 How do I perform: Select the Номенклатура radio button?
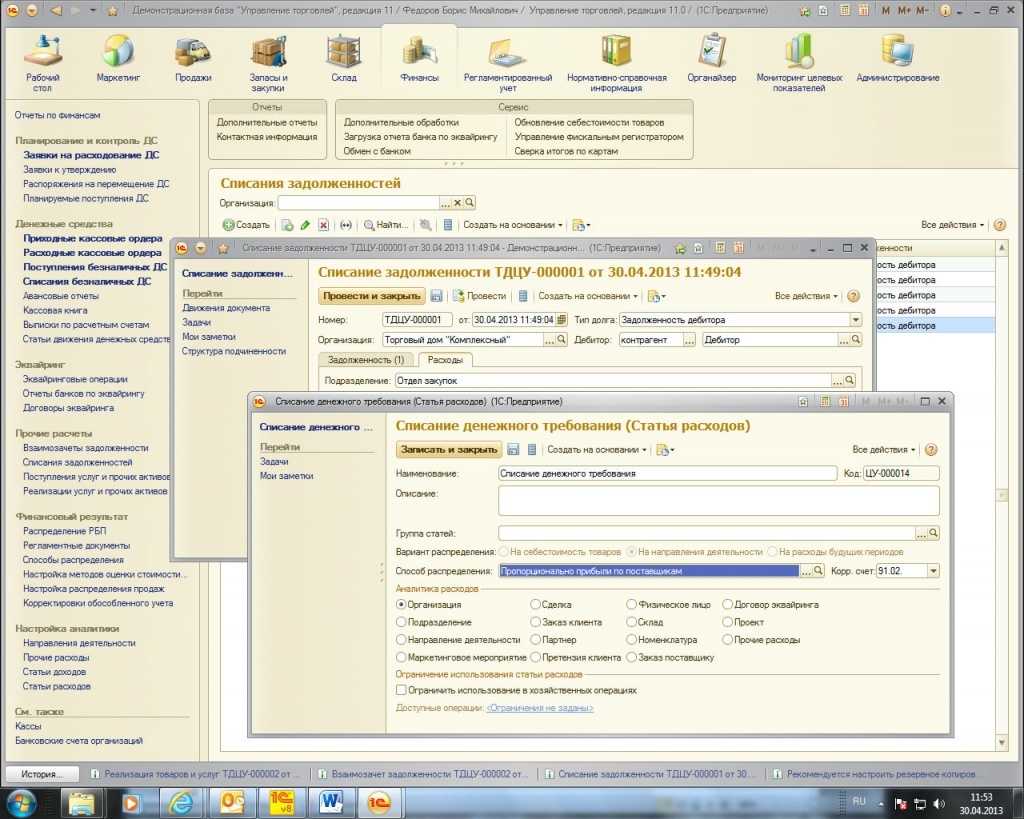[x=631, y=639]
